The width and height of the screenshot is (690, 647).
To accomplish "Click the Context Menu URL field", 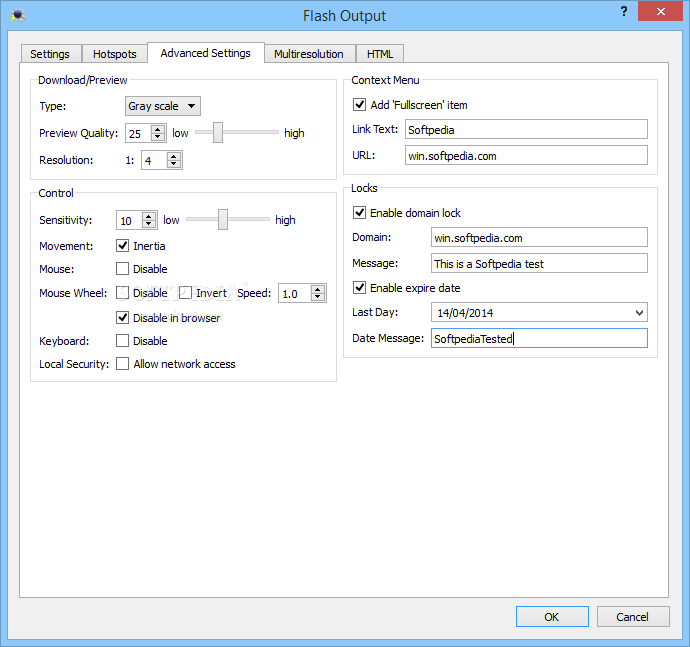I will tap(526, 156).
